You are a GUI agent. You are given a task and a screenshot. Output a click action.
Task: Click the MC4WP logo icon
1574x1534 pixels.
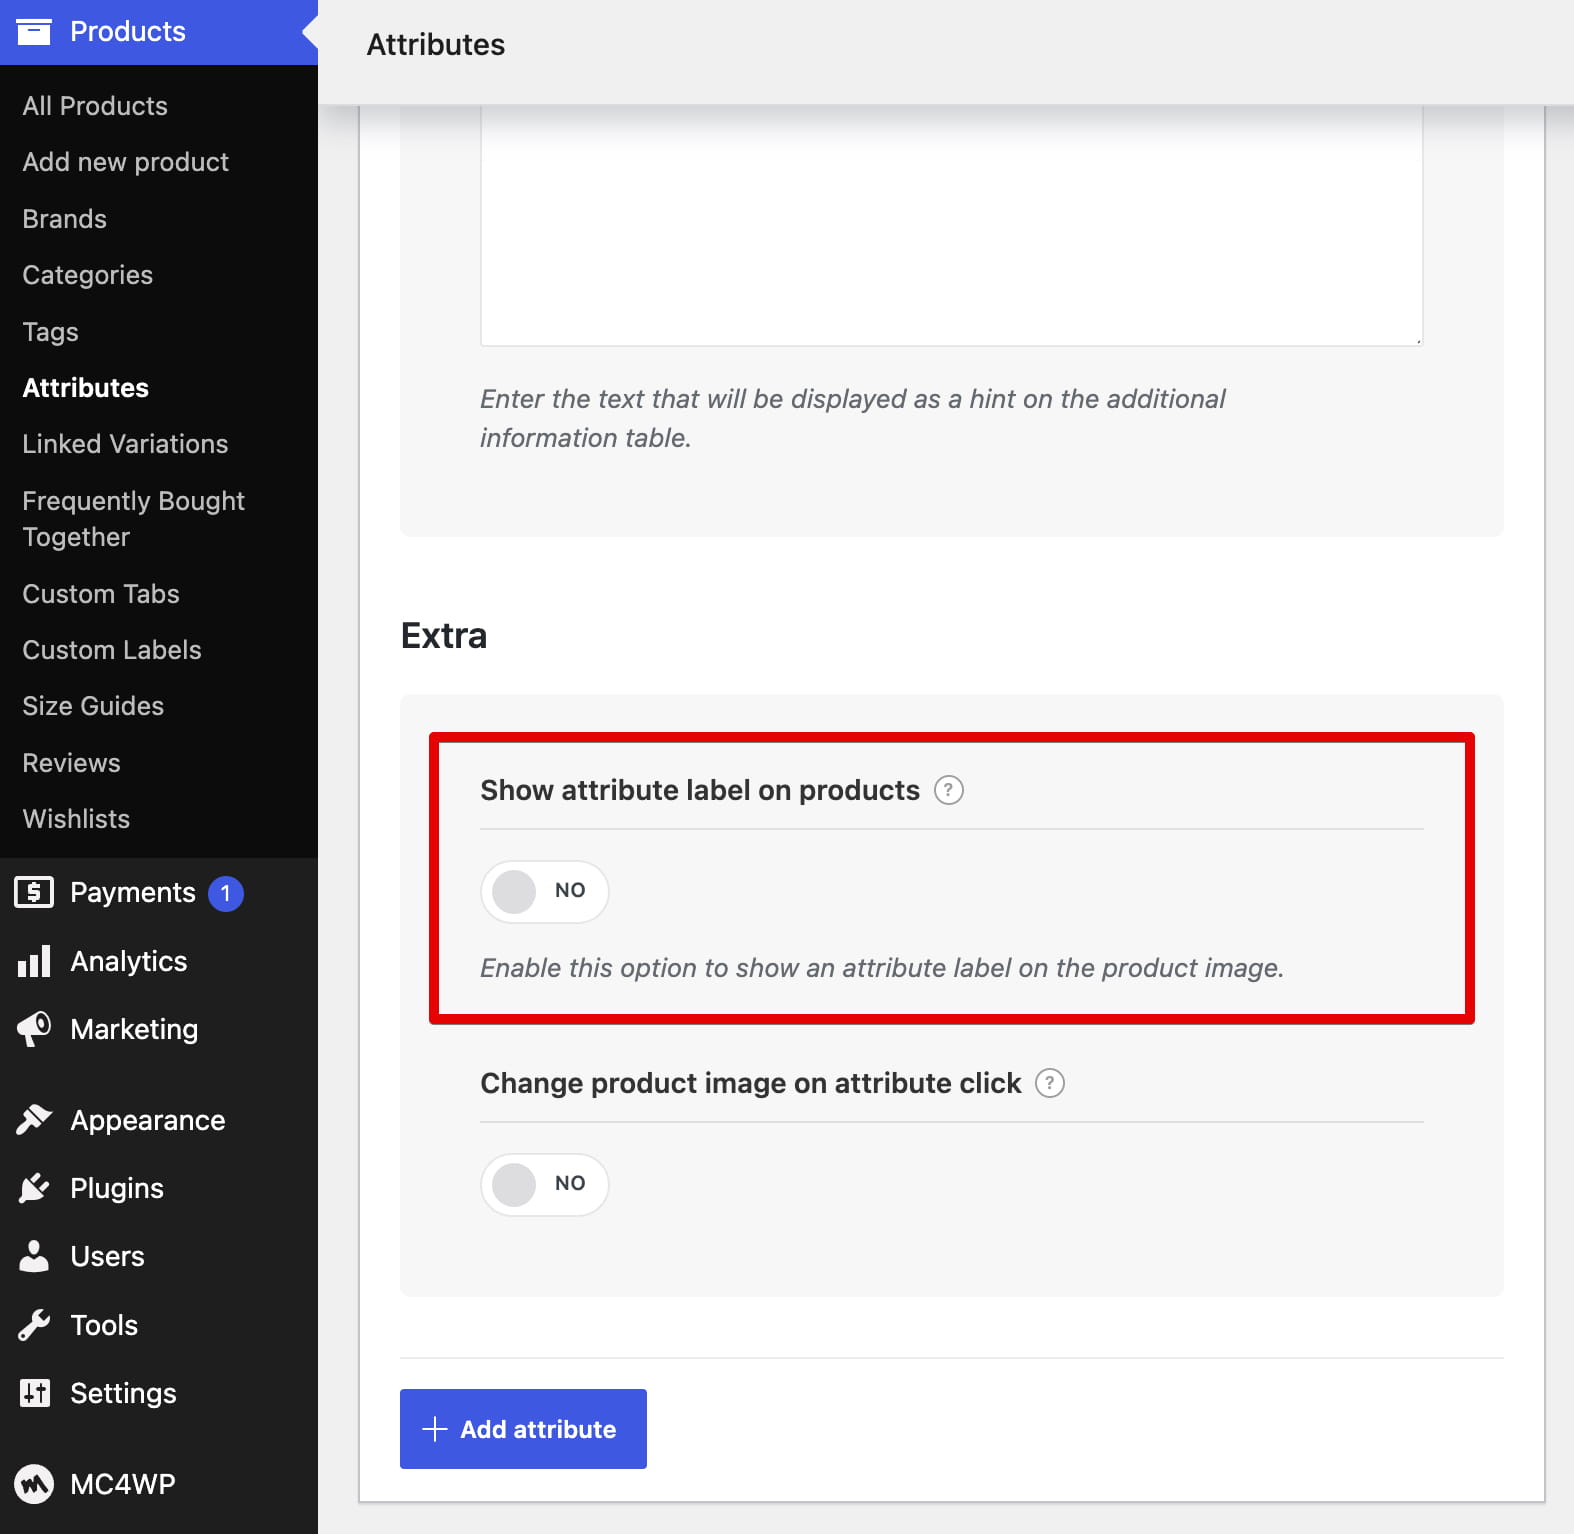pyautogui.click(x=34, y=1484)
